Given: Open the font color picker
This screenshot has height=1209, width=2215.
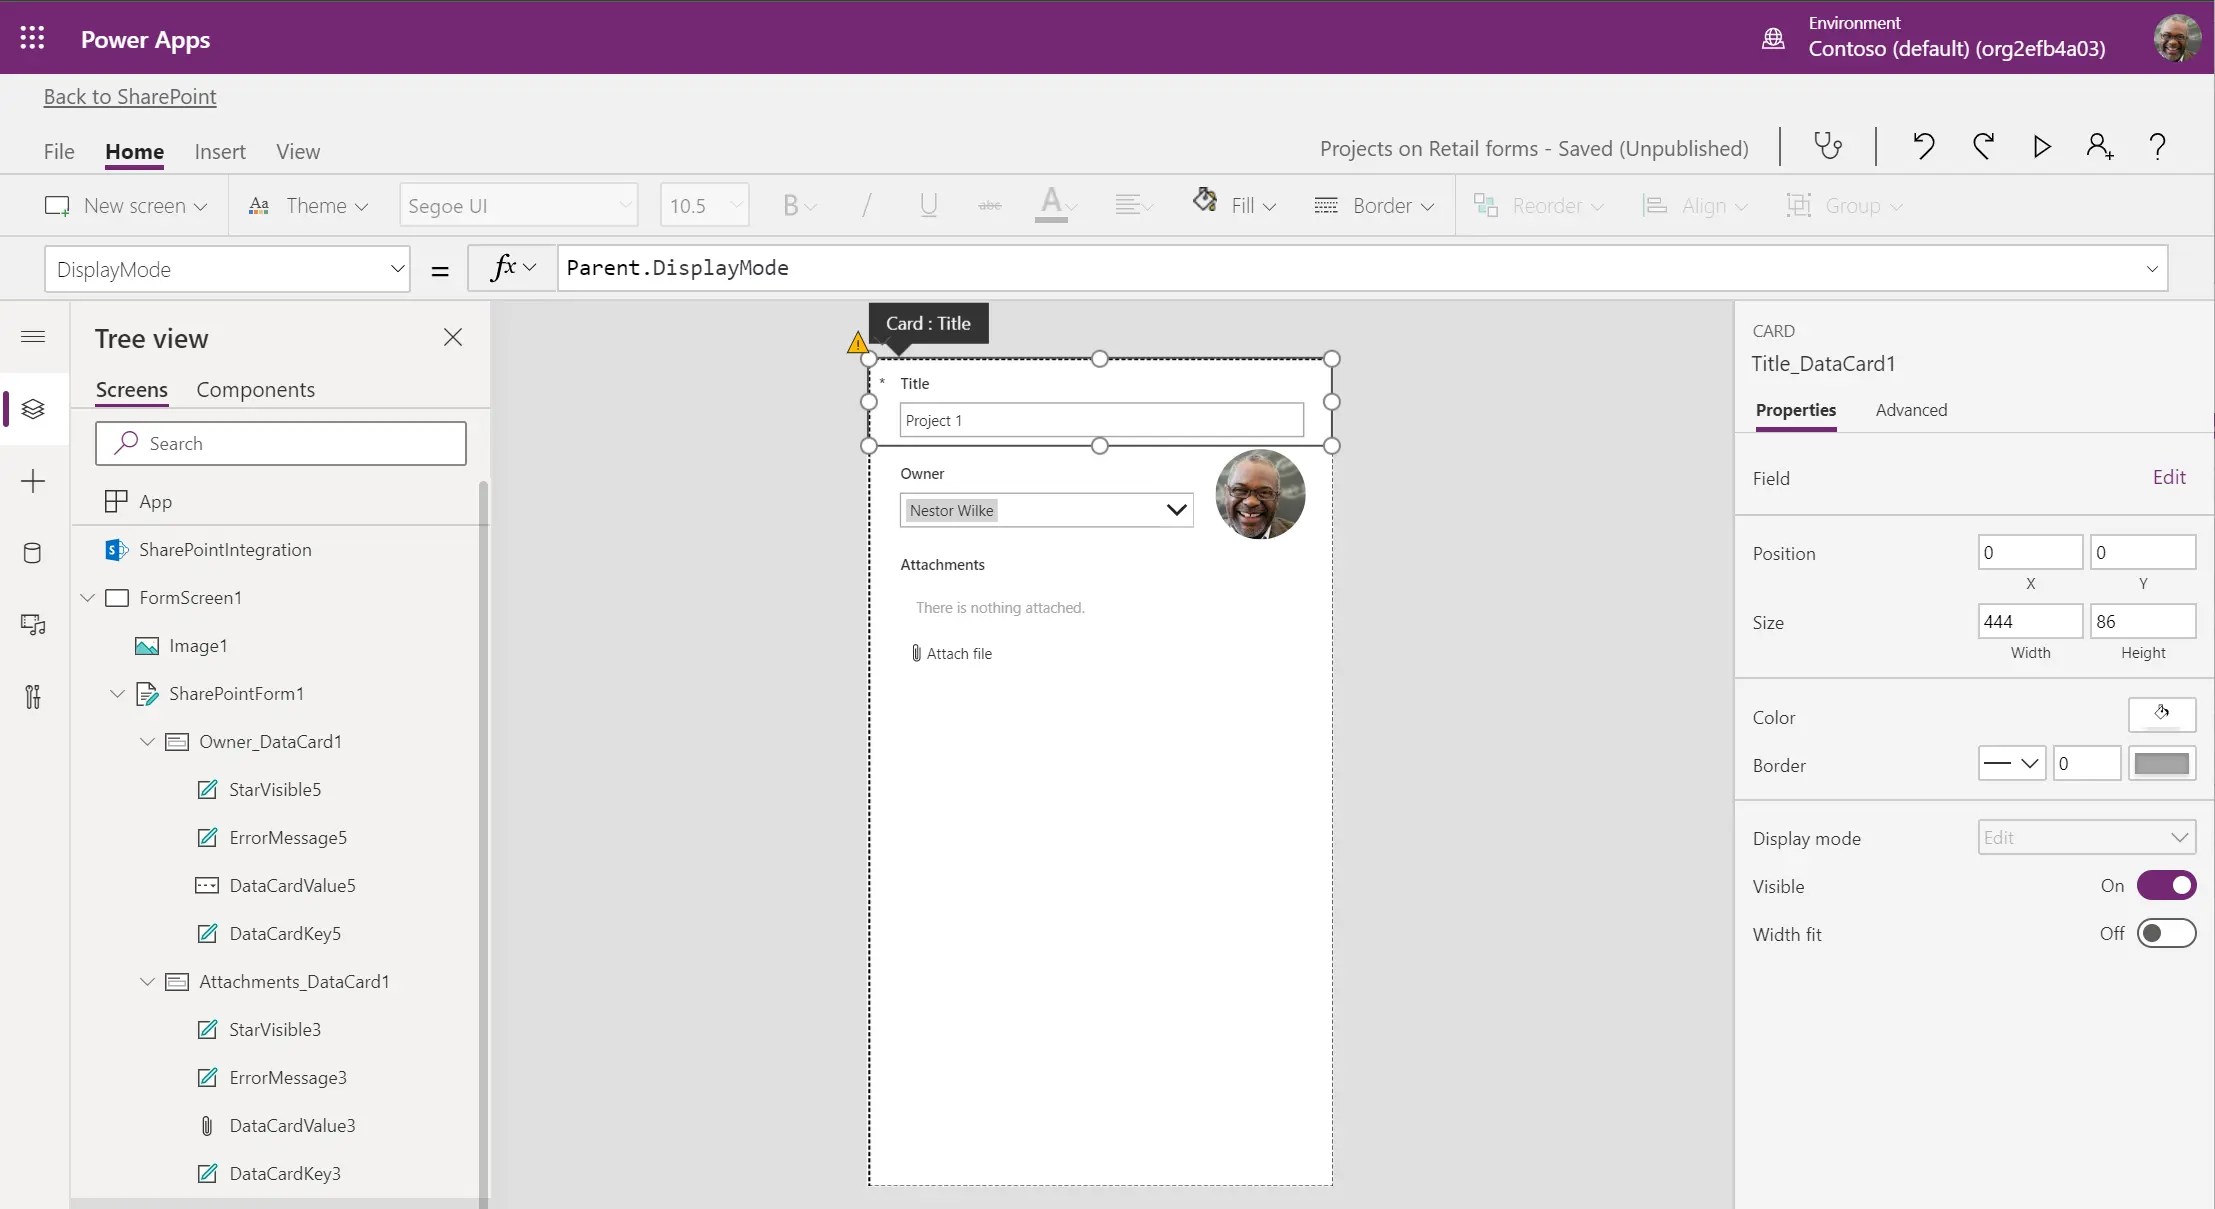Looking at the screenshot, I should pyautogui.click(x=1055, y=205).
